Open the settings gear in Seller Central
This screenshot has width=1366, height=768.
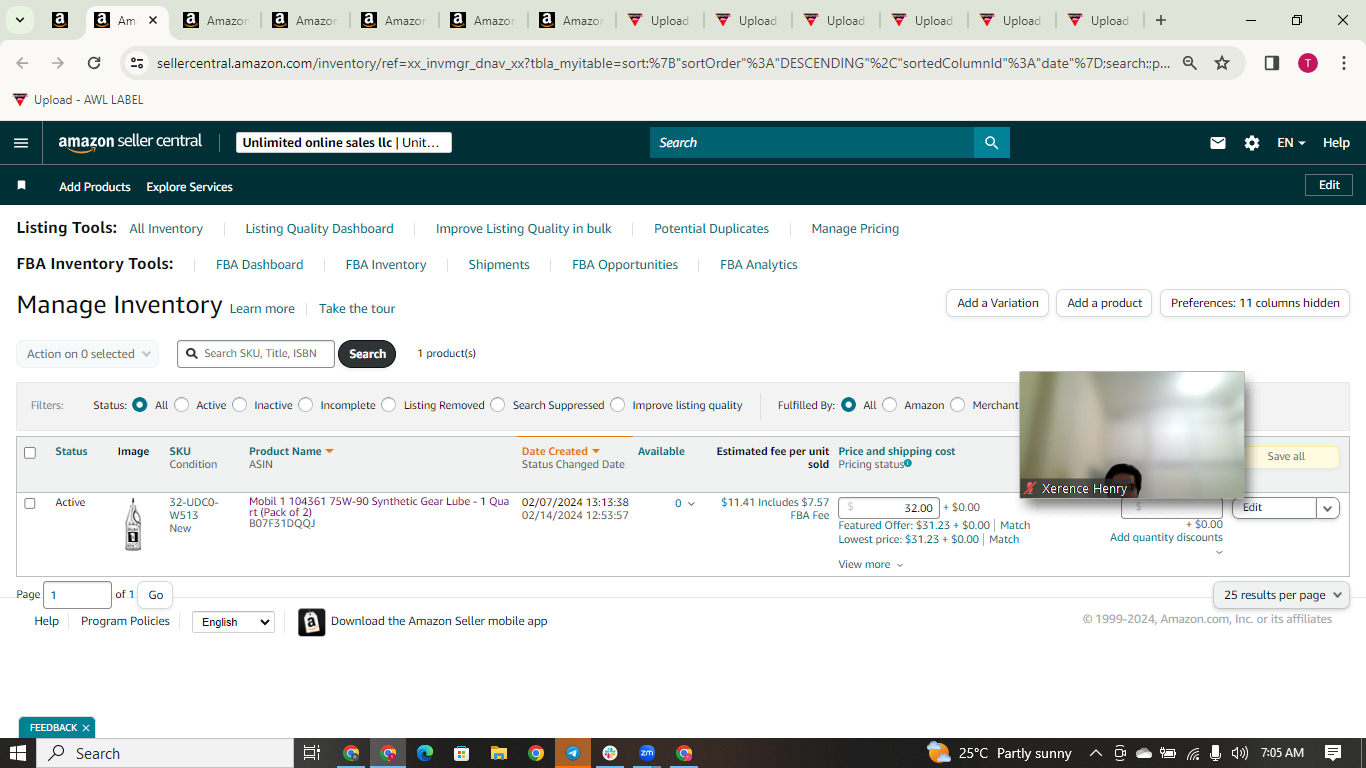point(1251,143)
